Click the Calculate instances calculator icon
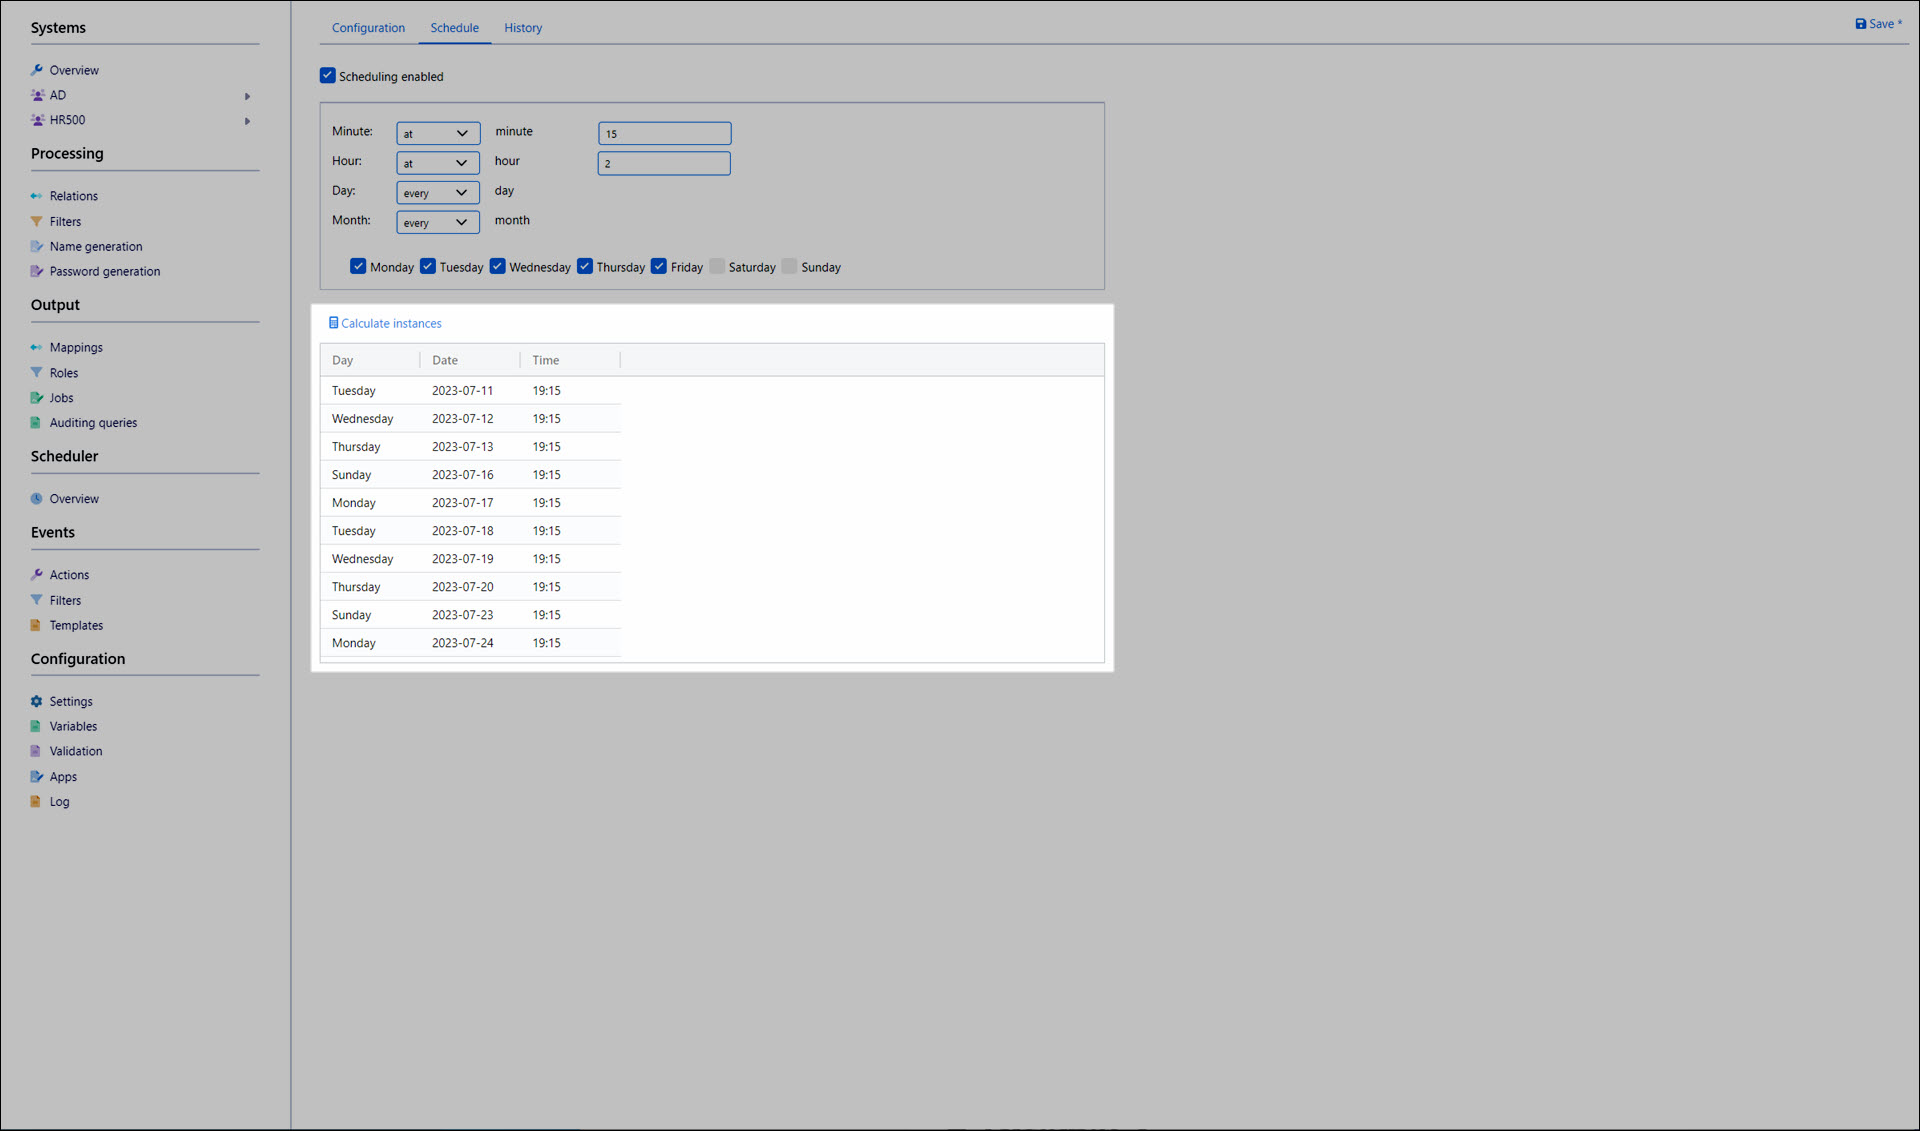This screenshot has height=1131, width=1920. point(333,323)
